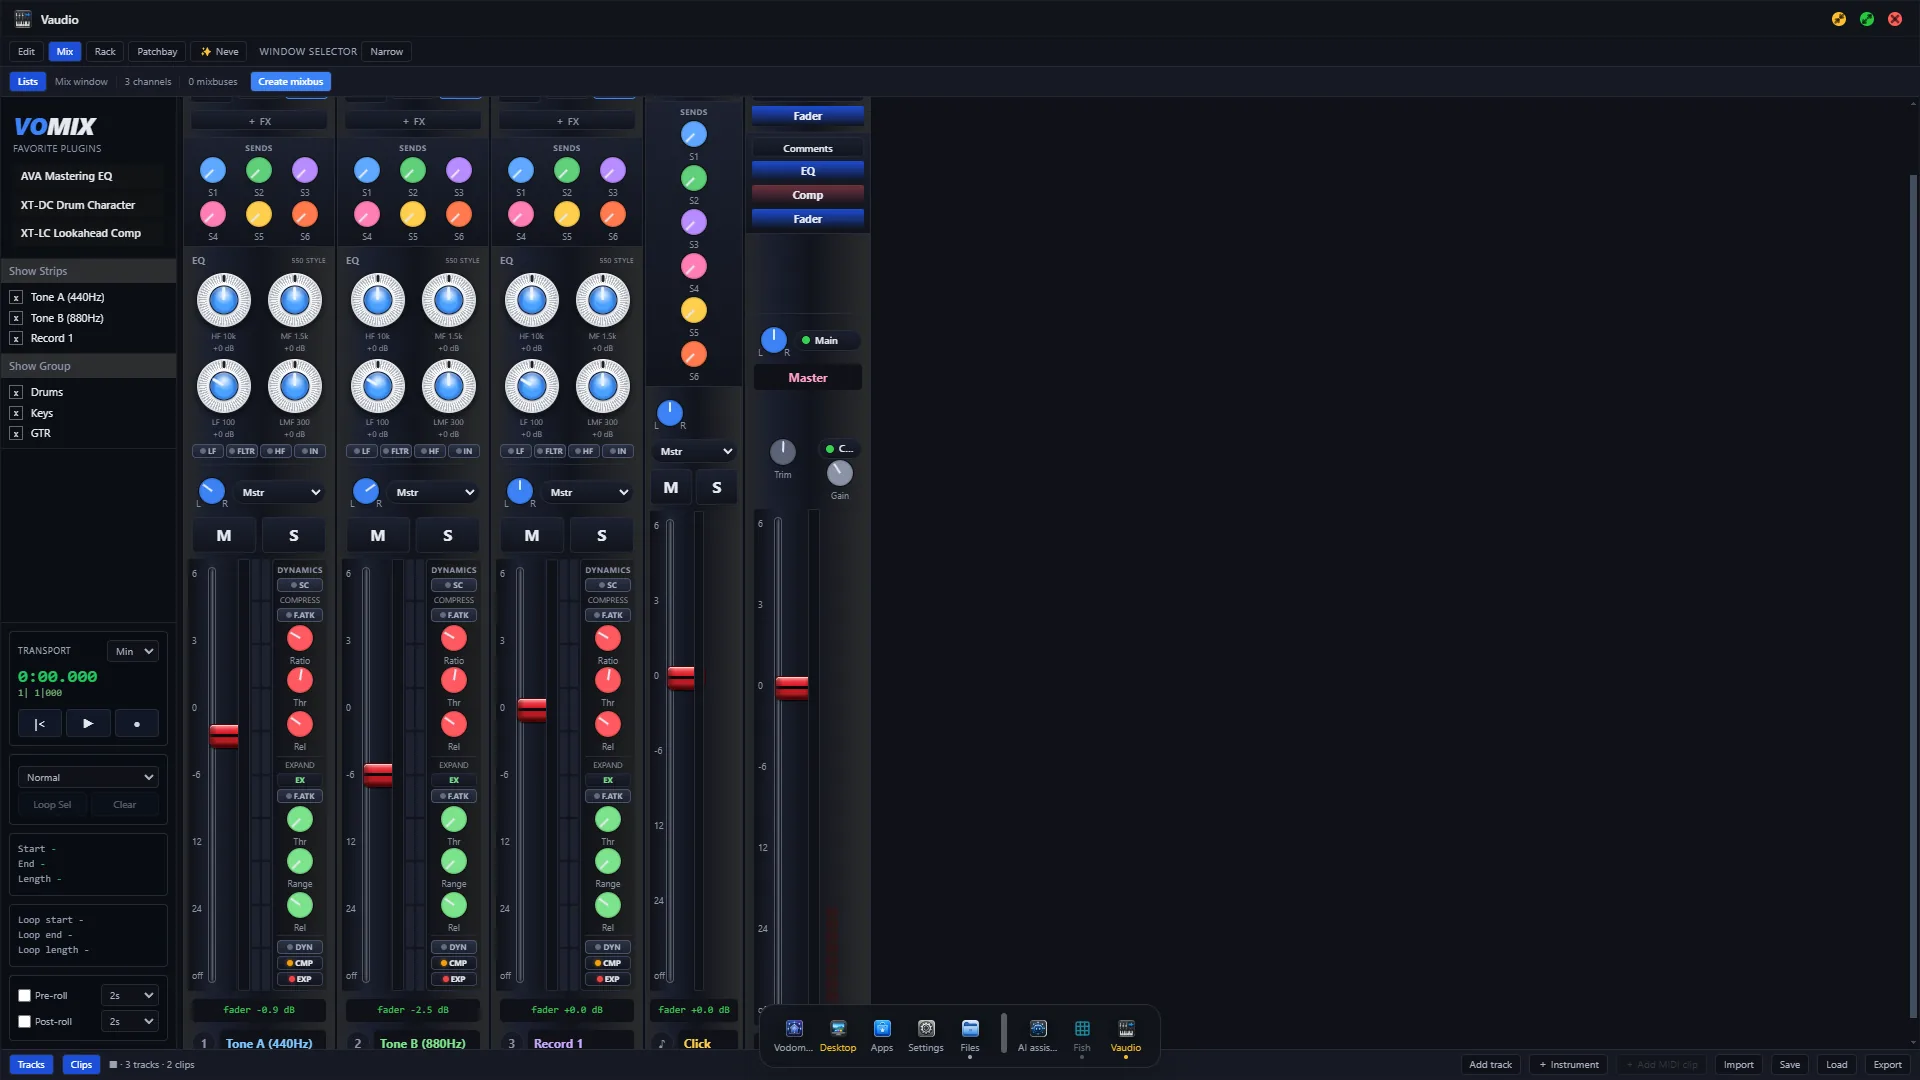Switch to the Rack tab

coord(105,52)
